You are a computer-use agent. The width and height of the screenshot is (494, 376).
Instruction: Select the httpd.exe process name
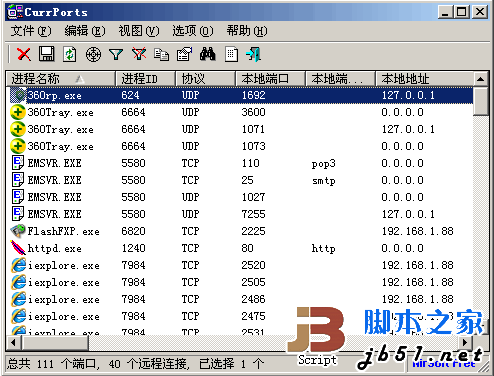tap(54, 248)
